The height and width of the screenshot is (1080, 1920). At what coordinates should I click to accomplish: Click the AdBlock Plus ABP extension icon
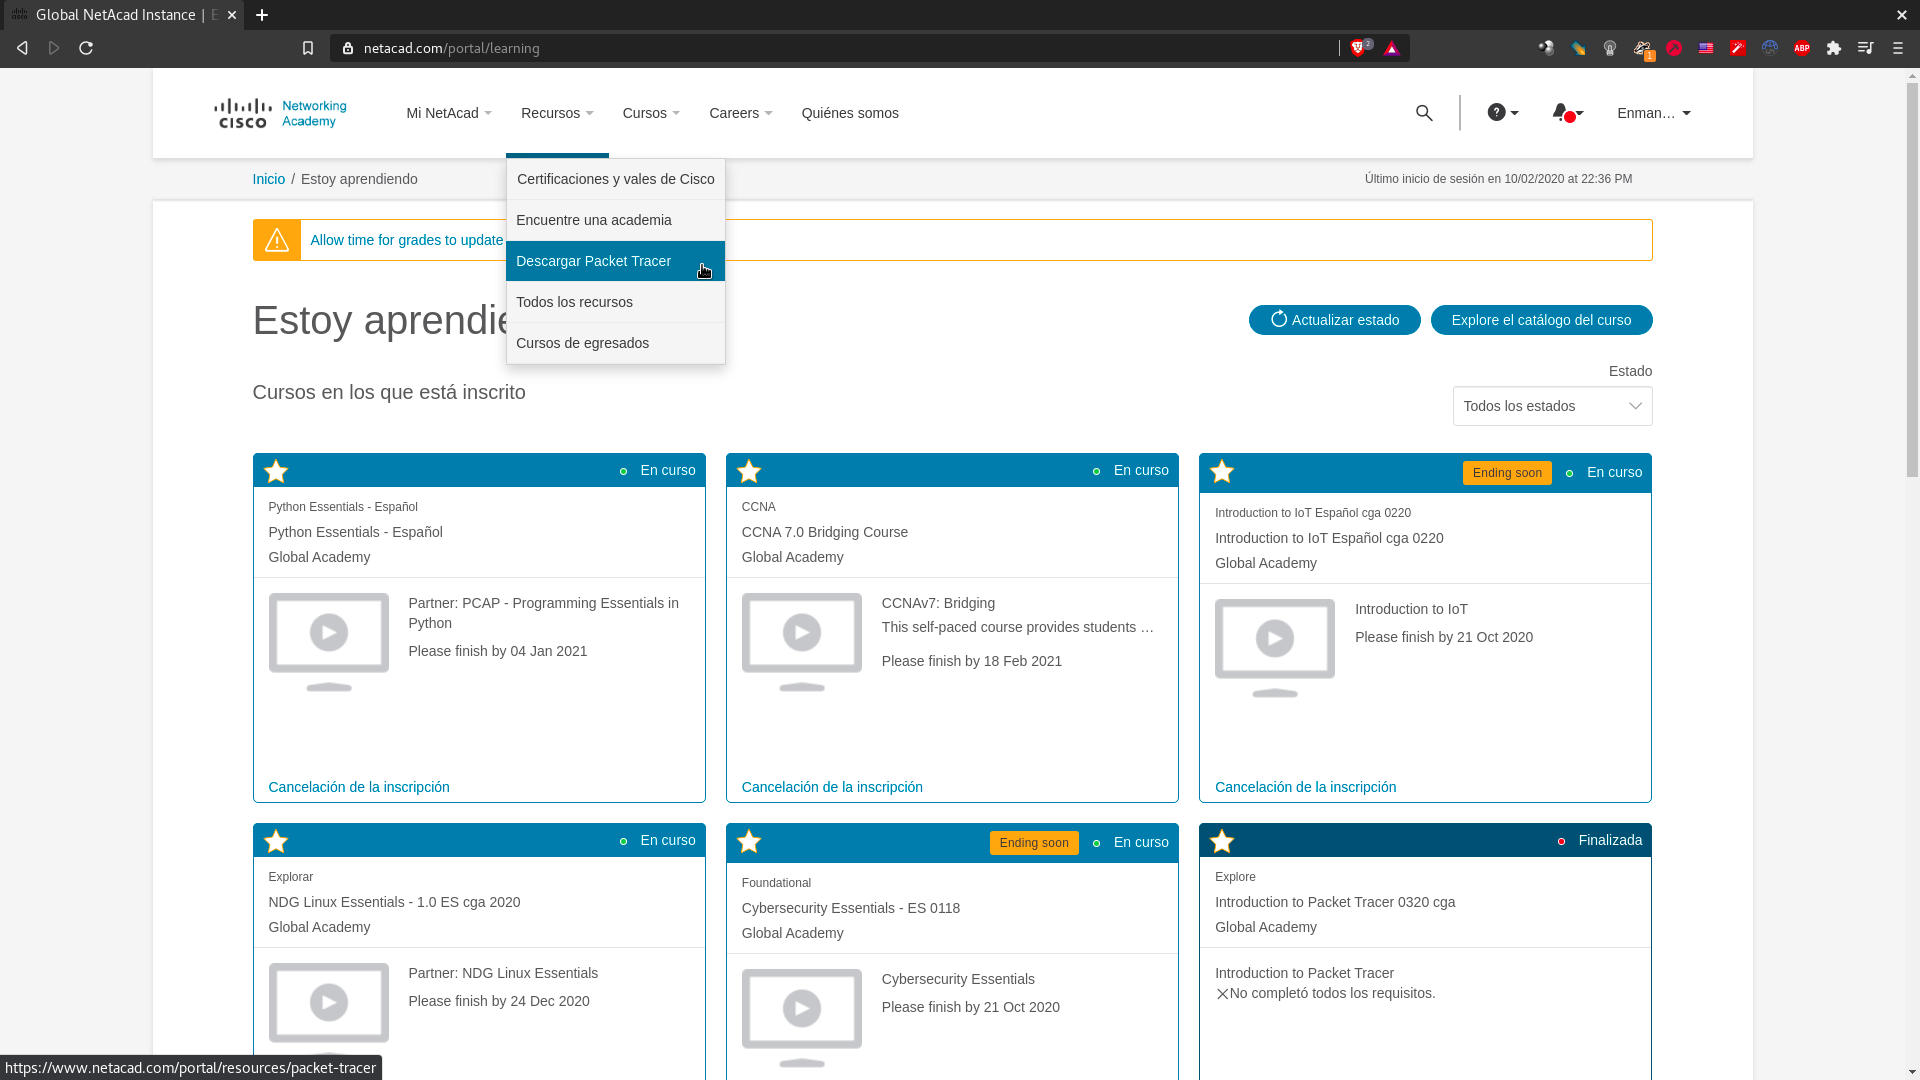(x=1802, y=48)
